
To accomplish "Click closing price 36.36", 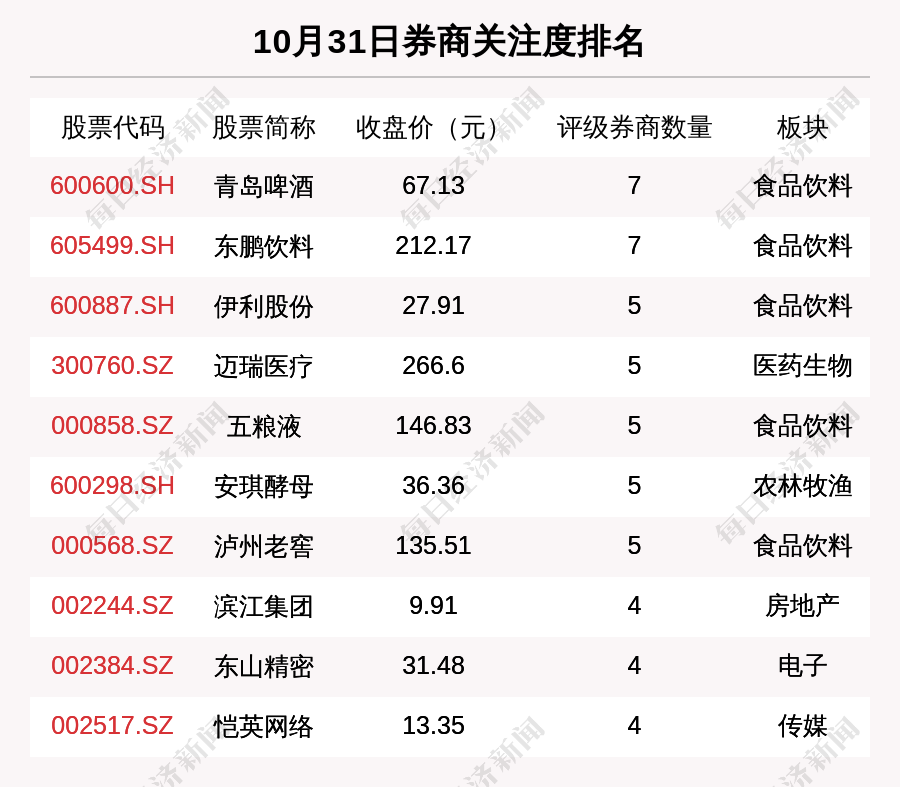I will coord(433,486).
